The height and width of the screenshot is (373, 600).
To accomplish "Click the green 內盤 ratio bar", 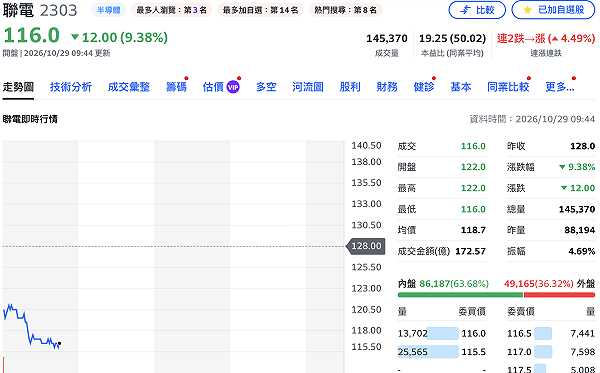I will coord(460,295).
